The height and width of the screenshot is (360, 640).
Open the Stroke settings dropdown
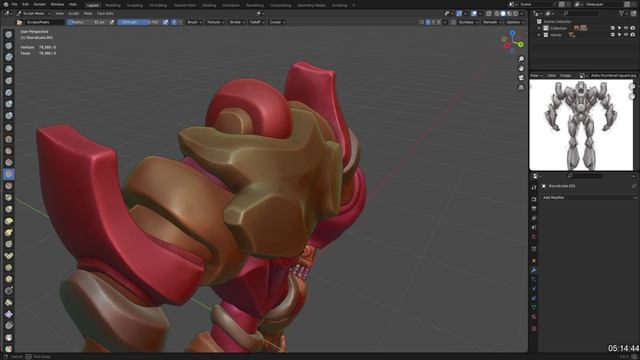(x=237, y=22)
